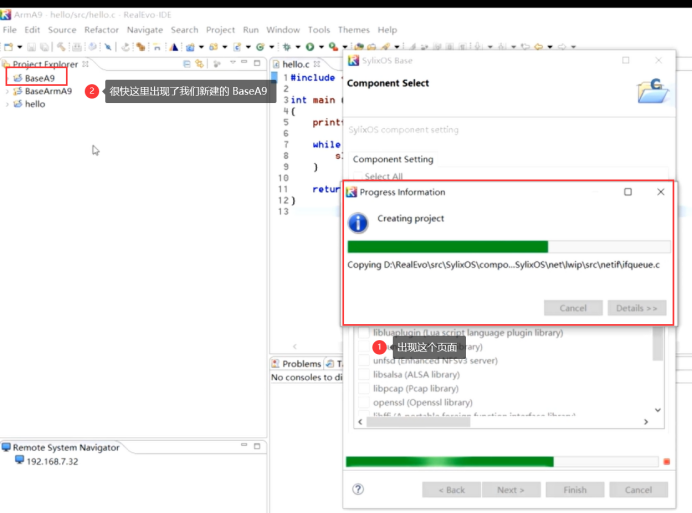This screenshot has width=692, height=513.
Task: Check the unfsd NFSv3 server checkbox
Action: 364,360
